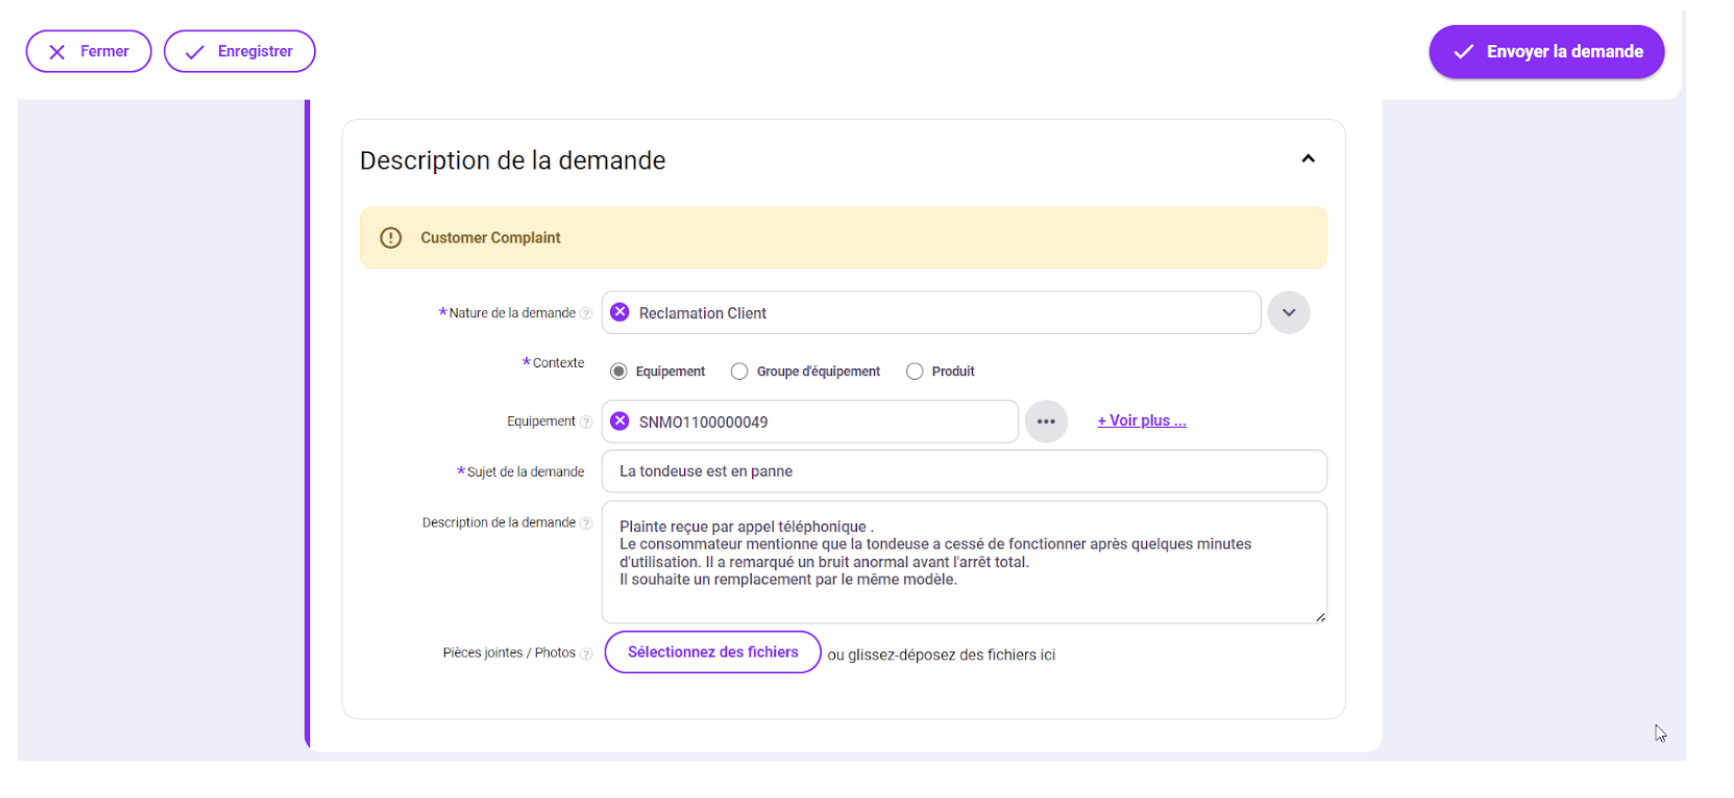Screen dimensions: 1734x798
Task: Clear the Reclamation Client selection icon
Action: point(620,312)
